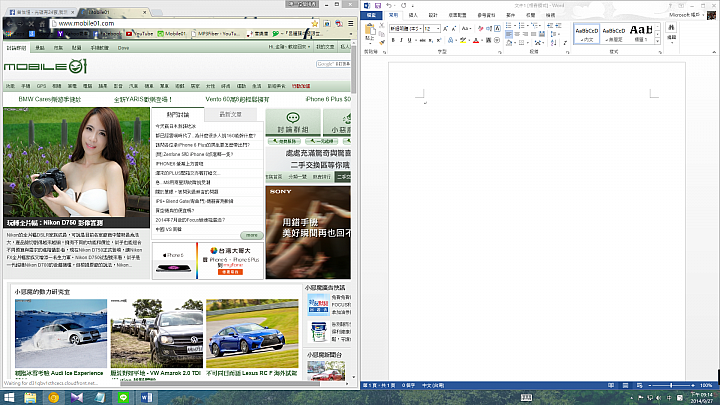This screenshot has width=720, height=405.
Task: Click the Clear Formatting eraser icon
Action: (x=480, y=28)
